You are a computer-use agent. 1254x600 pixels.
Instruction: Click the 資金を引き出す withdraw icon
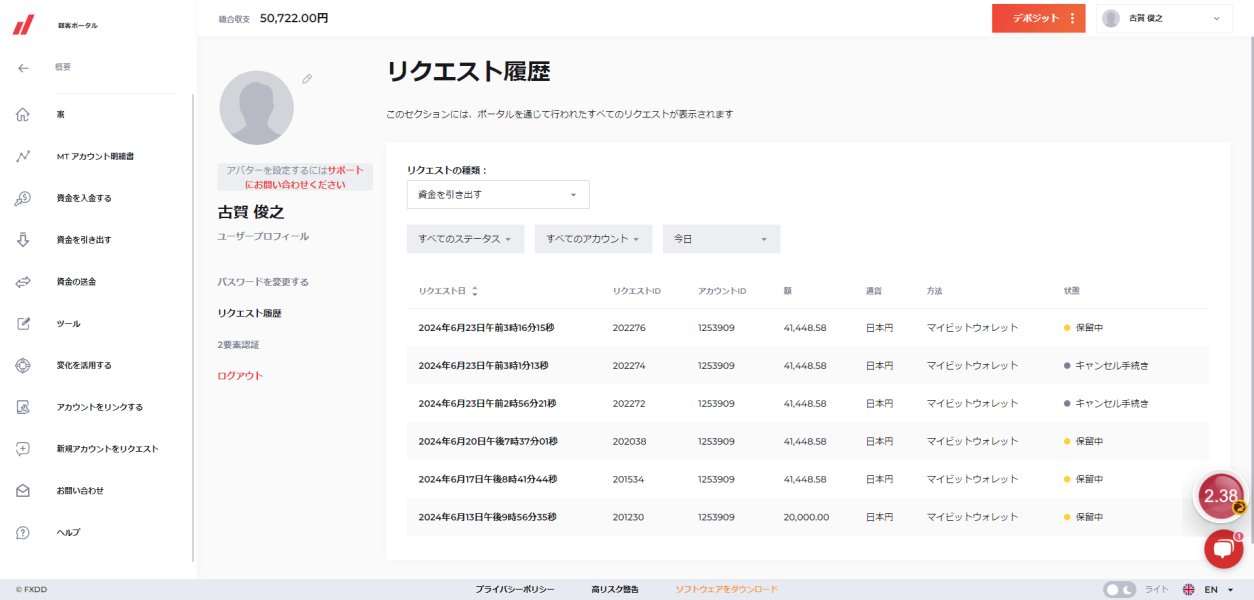(x=23, y=240)
